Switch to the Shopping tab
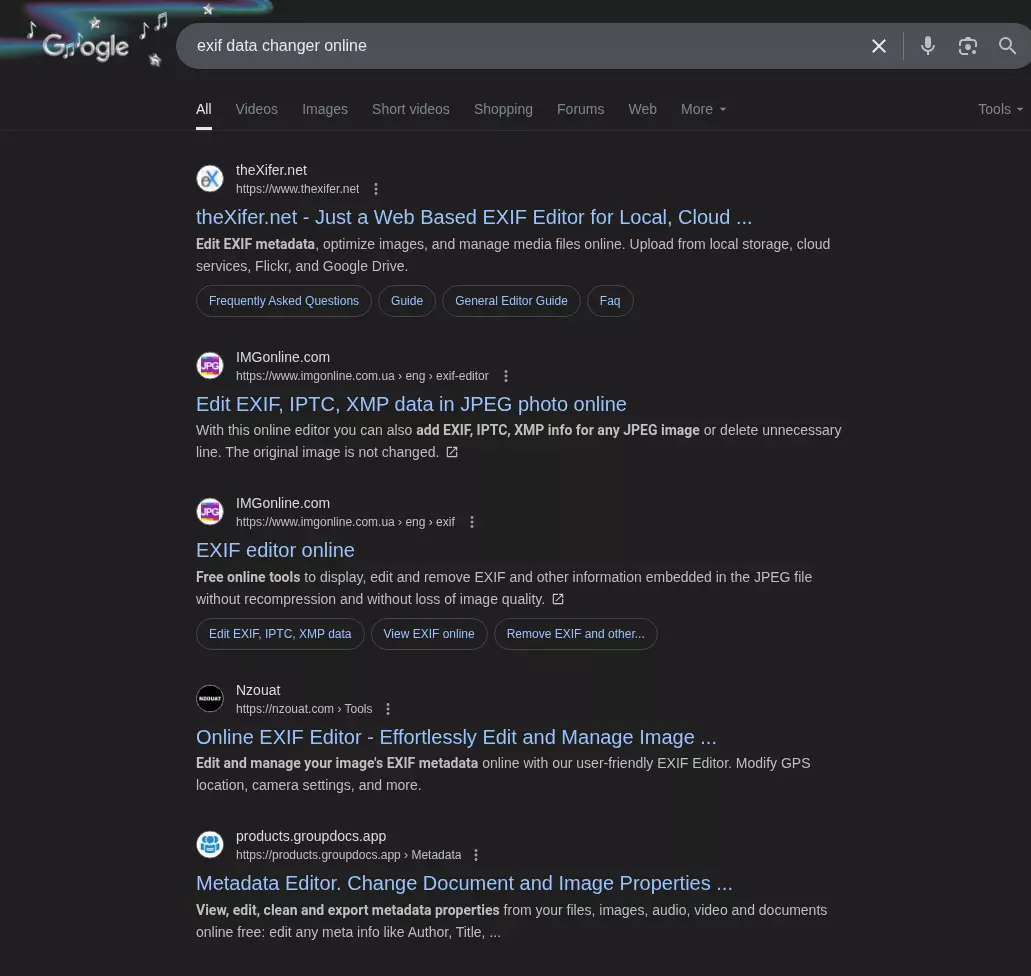 (503, 109)
